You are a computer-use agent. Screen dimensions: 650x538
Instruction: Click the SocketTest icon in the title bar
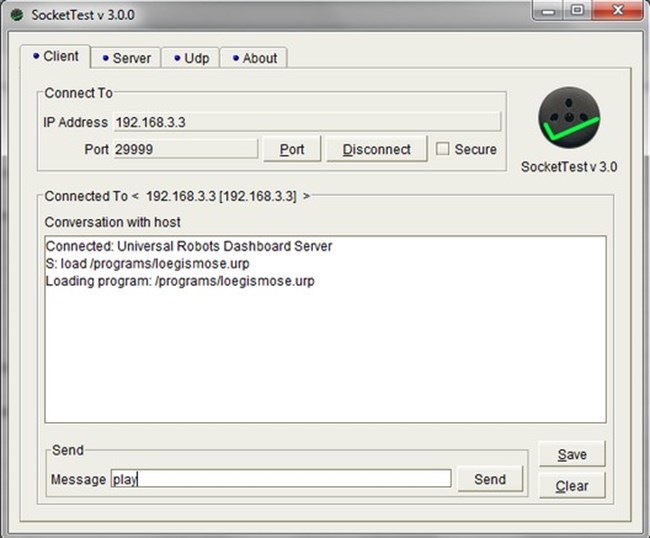tap(16, 13)
